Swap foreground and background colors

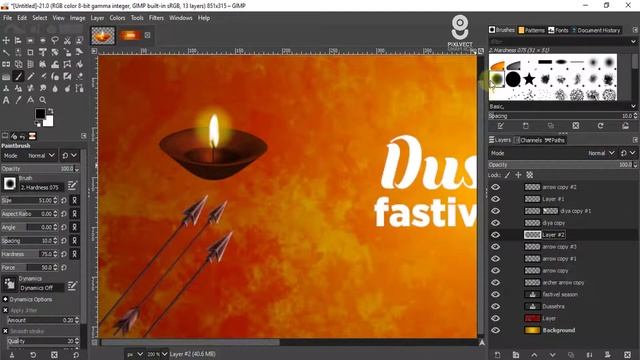pos(50,111)
